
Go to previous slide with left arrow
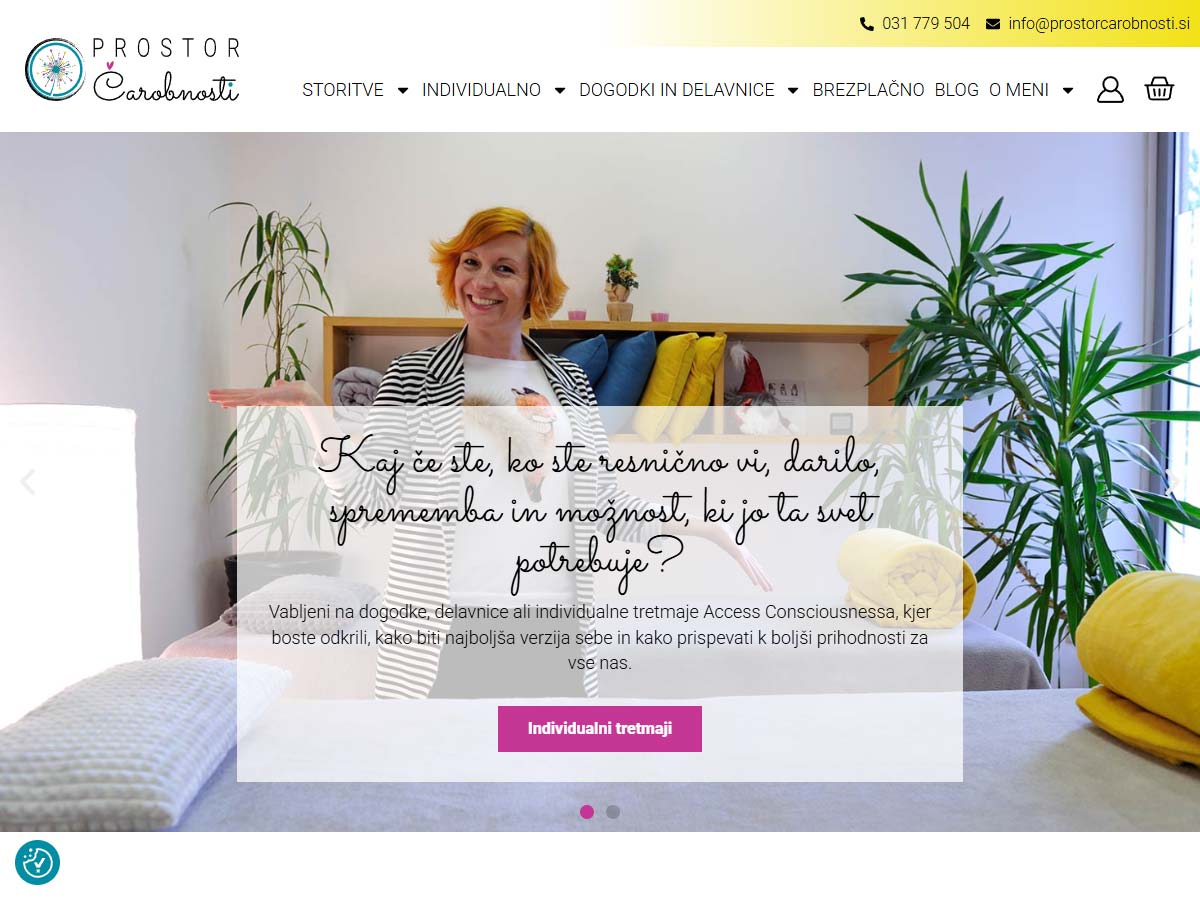click(28, 482)
